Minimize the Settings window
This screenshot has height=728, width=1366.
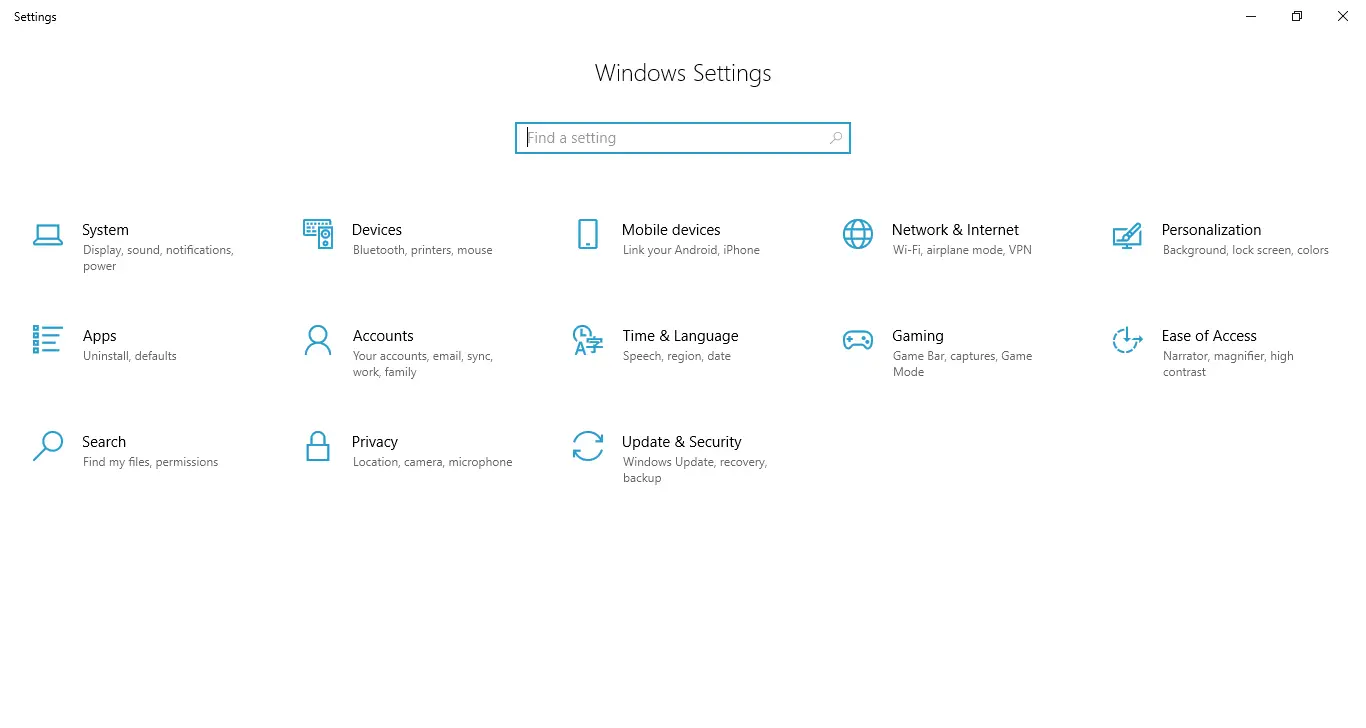(1251, 16)
